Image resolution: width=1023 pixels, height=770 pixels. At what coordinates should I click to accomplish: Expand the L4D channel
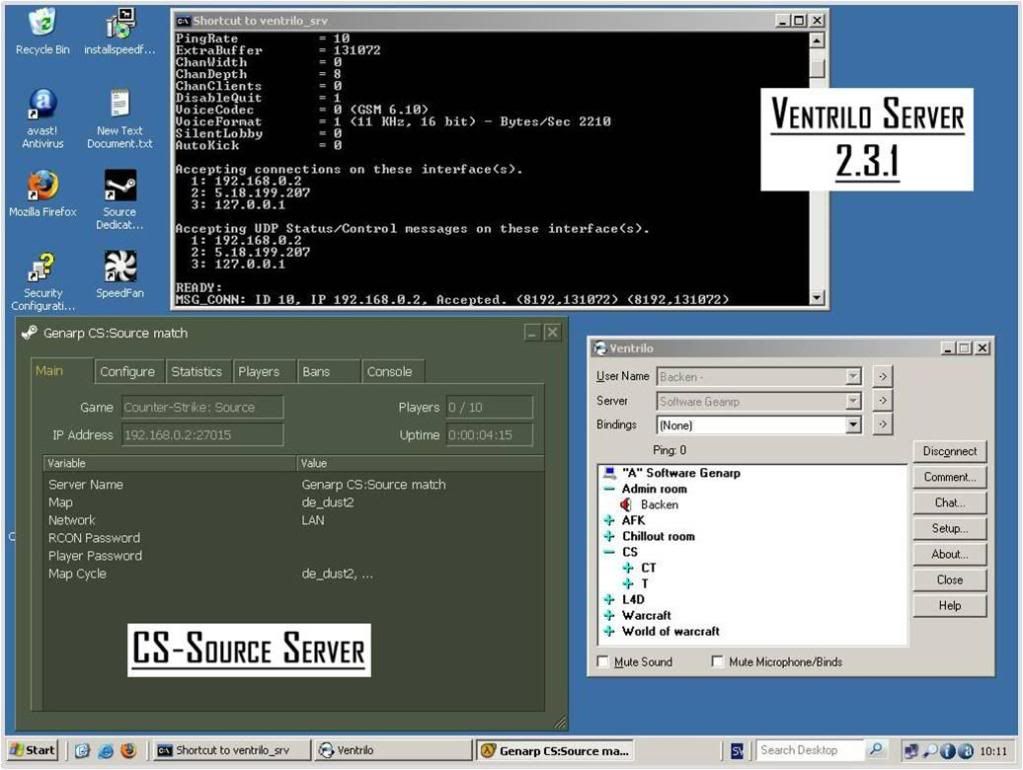609,599
